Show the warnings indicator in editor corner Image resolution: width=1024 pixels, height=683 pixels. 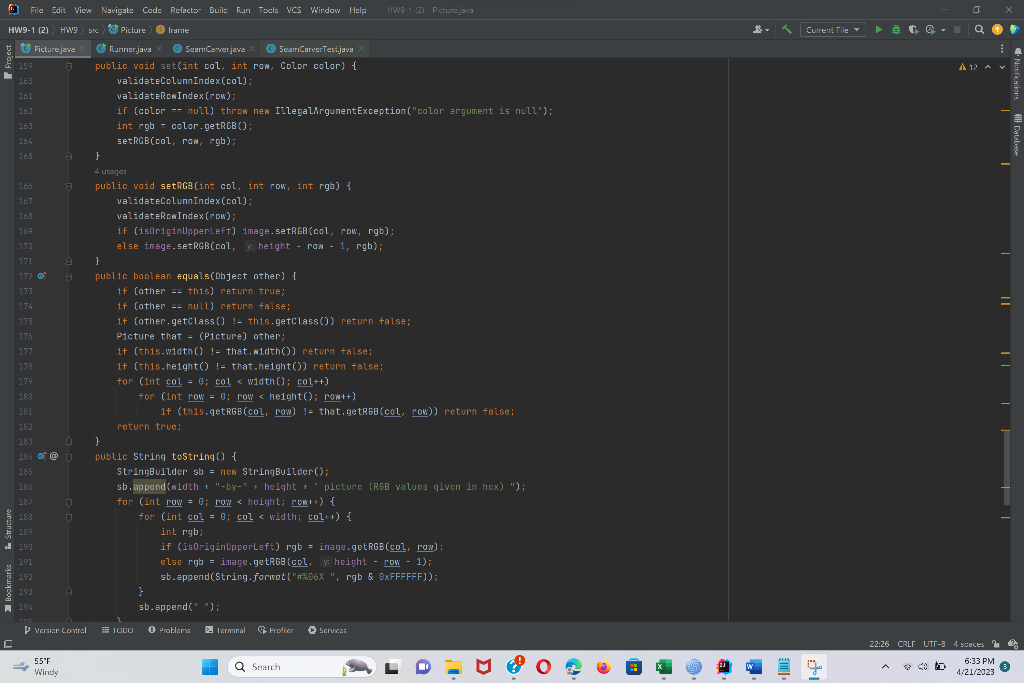tap(968, 67)
